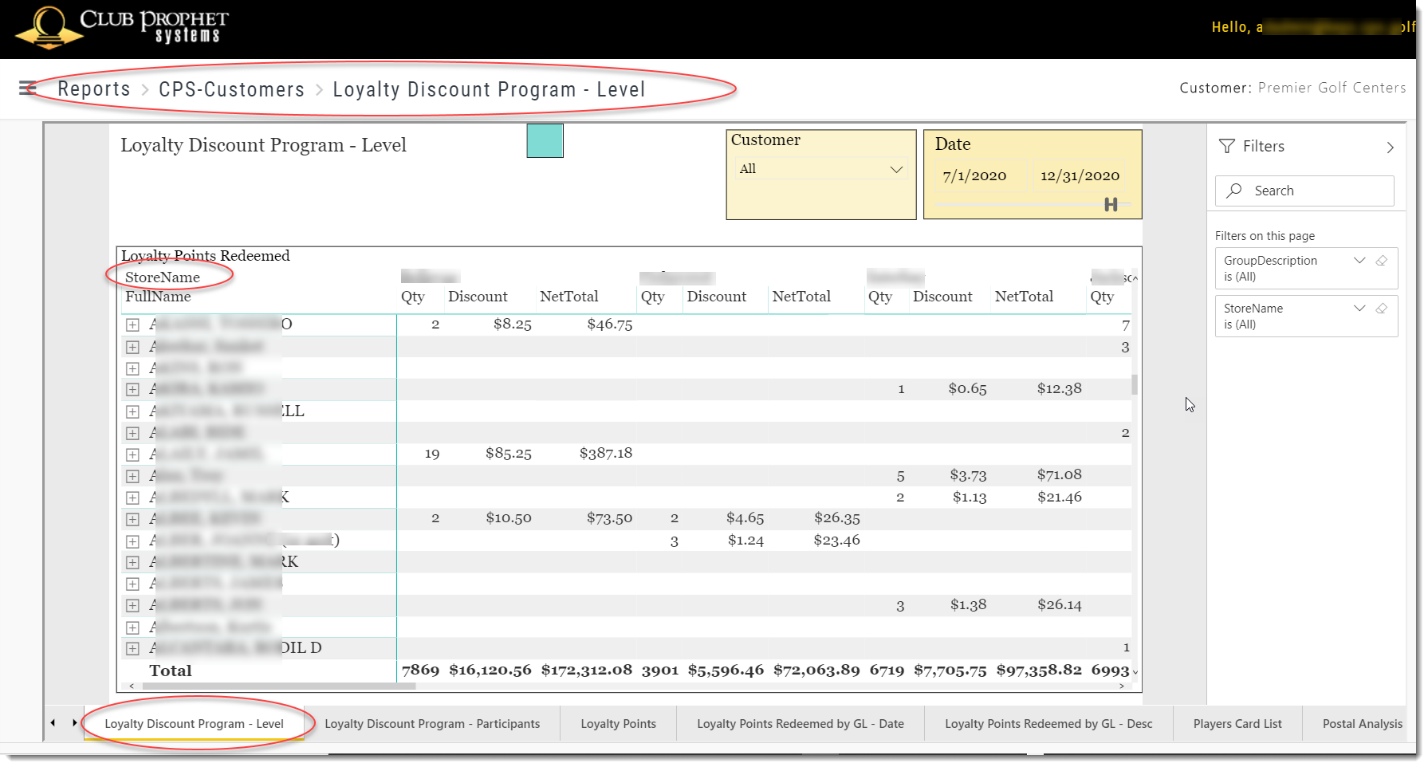Click the 12/31/2020 end date field
Viewport: 1428px width, 767px height.
click(x=1080, y=176)
